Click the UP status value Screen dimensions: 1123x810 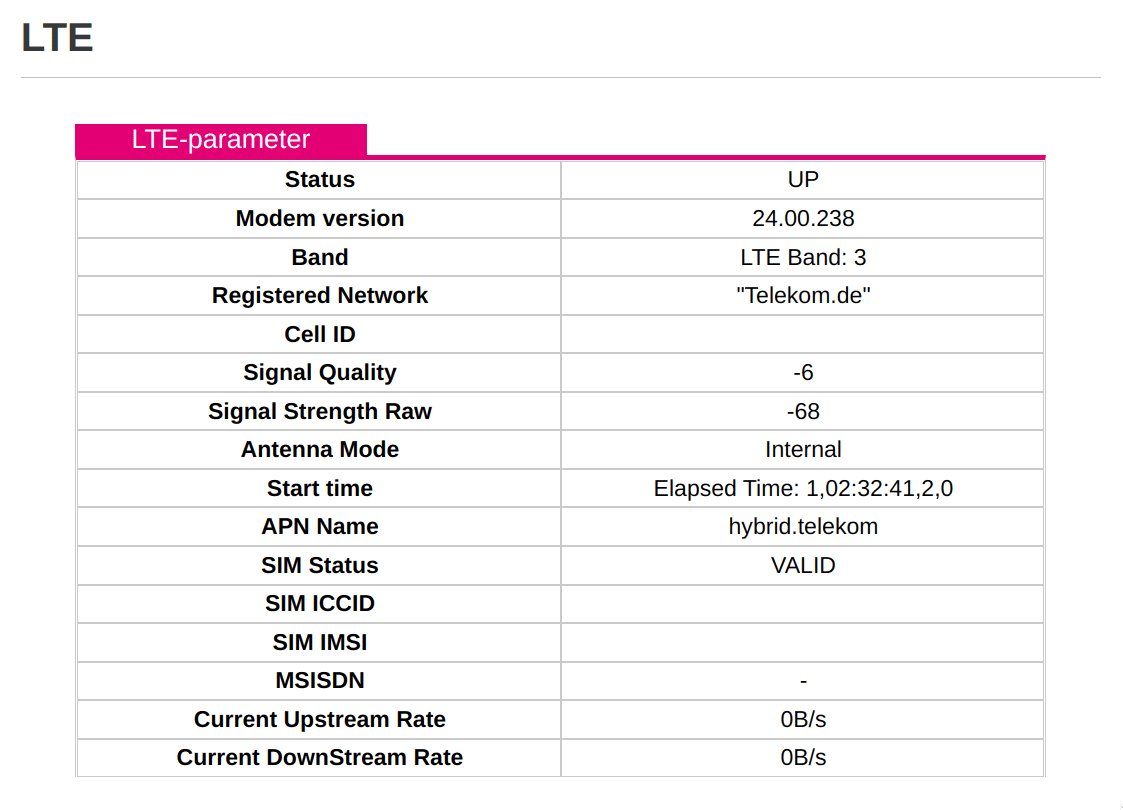coord(803,180)
